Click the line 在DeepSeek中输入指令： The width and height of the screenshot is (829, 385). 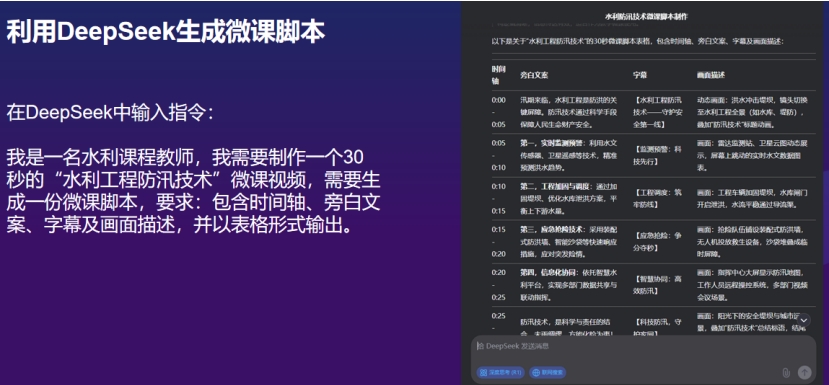pos(111,113)
